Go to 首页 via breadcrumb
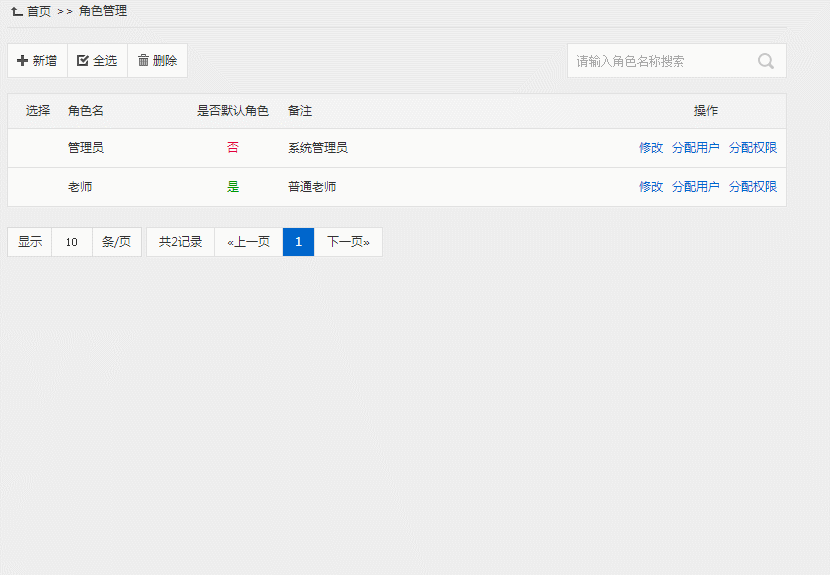The width and height of the screenshot is (830, 575). tap(39, 11)
